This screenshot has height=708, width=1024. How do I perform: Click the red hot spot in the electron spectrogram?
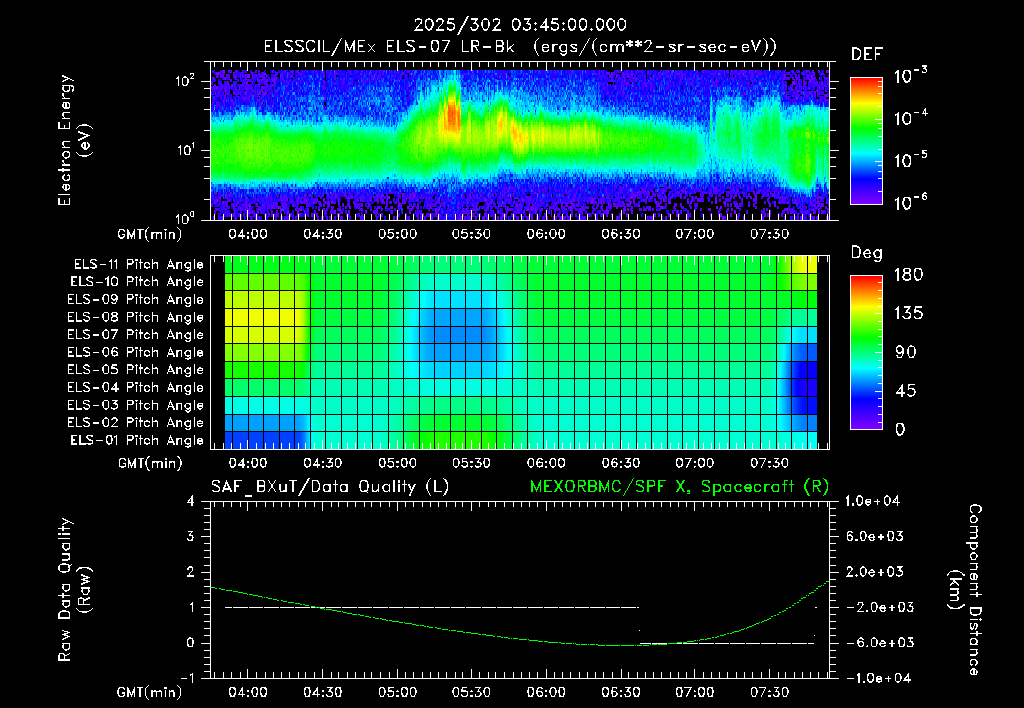[x=451, y=116]
